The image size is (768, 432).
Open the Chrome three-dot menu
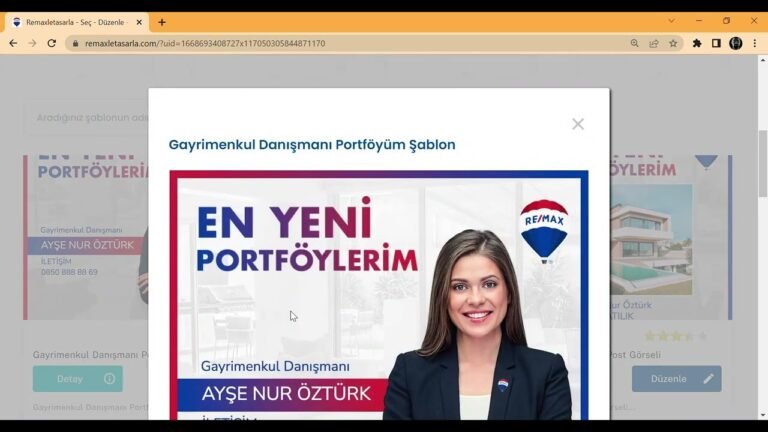[x=755, y=43]
